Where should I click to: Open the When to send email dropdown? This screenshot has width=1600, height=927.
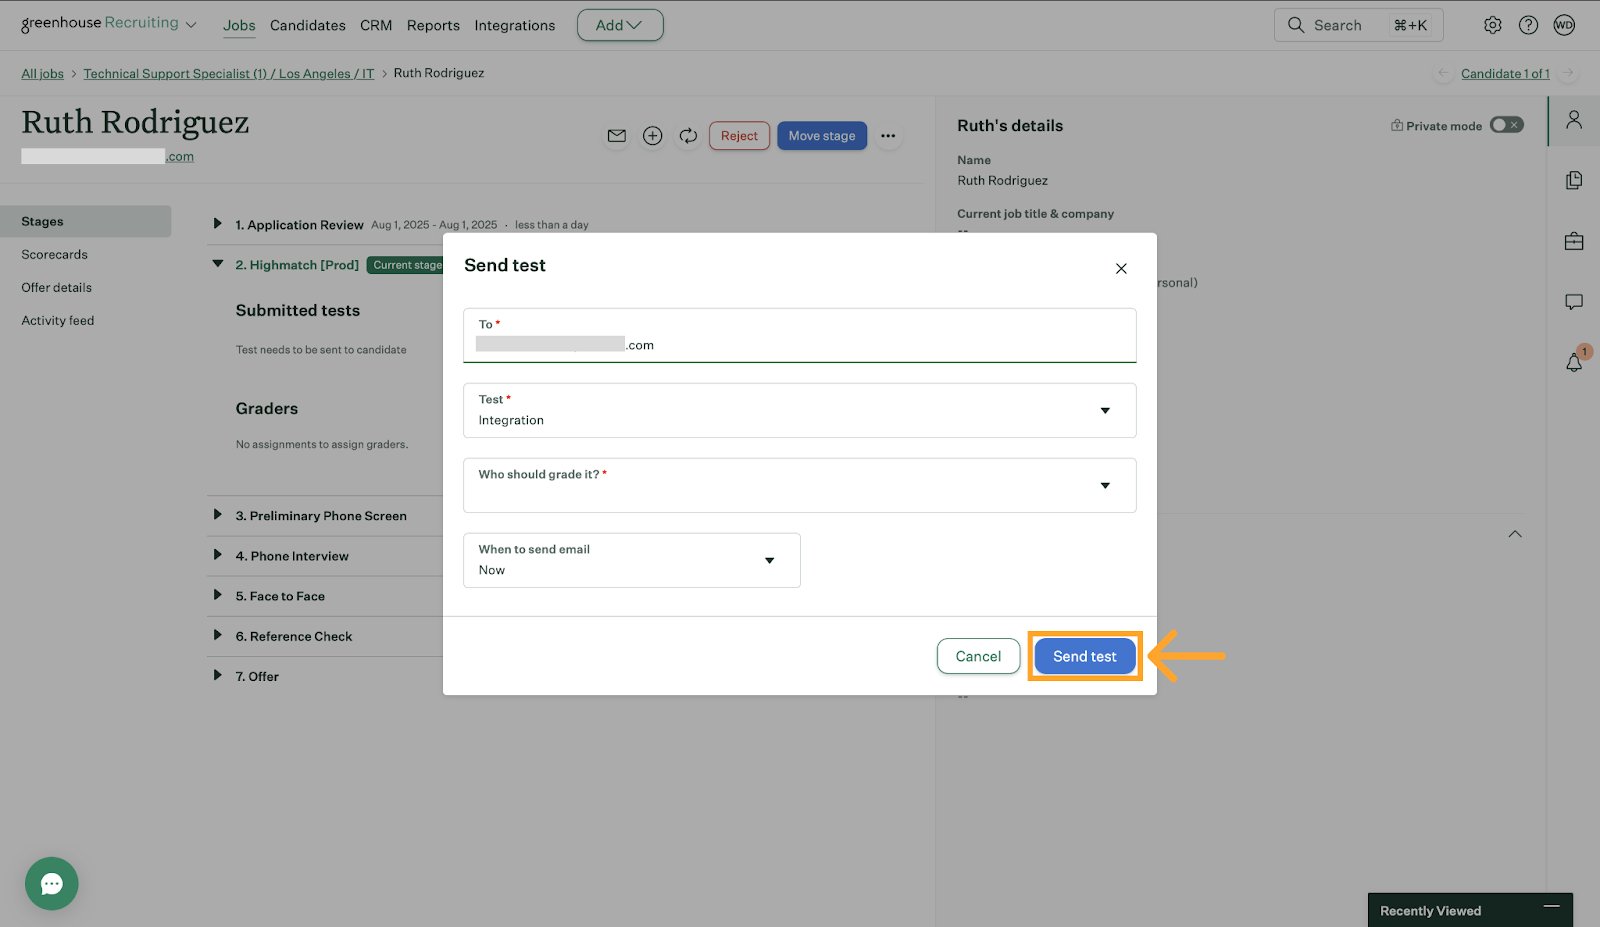click(x=631, y=560)
